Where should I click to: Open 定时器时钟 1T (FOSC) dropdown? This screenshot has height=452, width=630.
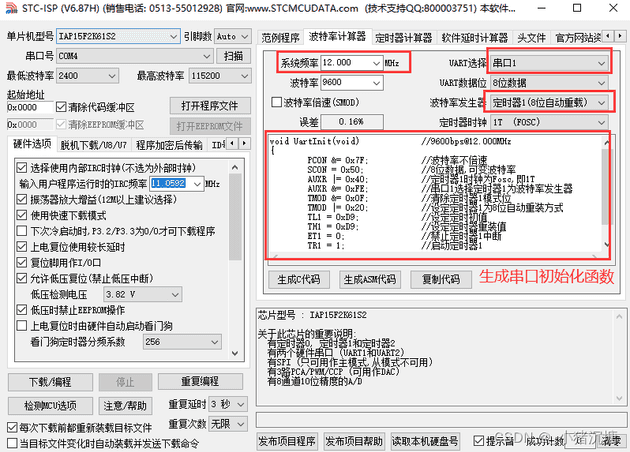549,122
